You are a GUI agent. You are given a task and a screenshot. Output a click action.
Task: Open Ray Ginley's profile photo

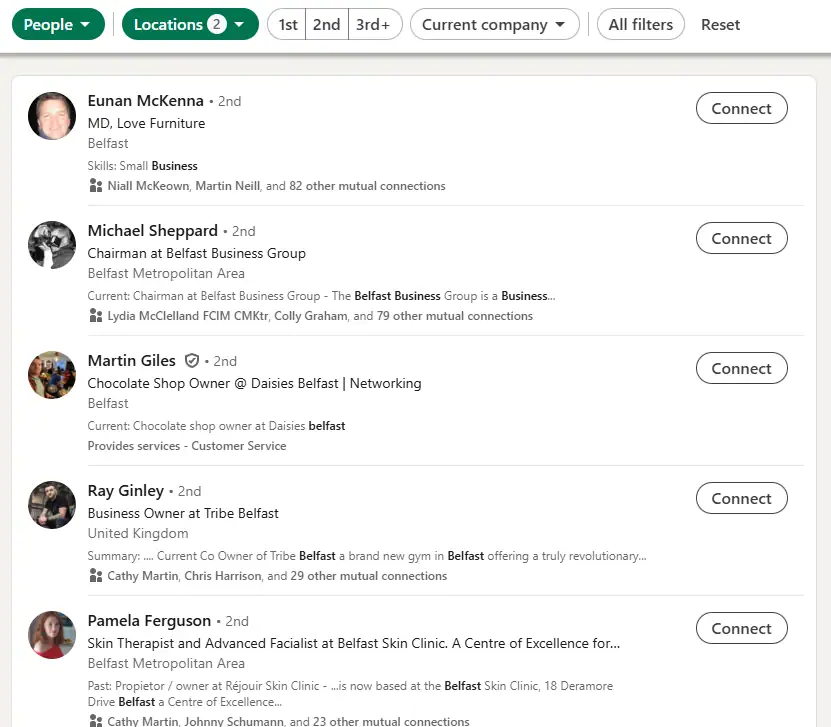point(52,505)
